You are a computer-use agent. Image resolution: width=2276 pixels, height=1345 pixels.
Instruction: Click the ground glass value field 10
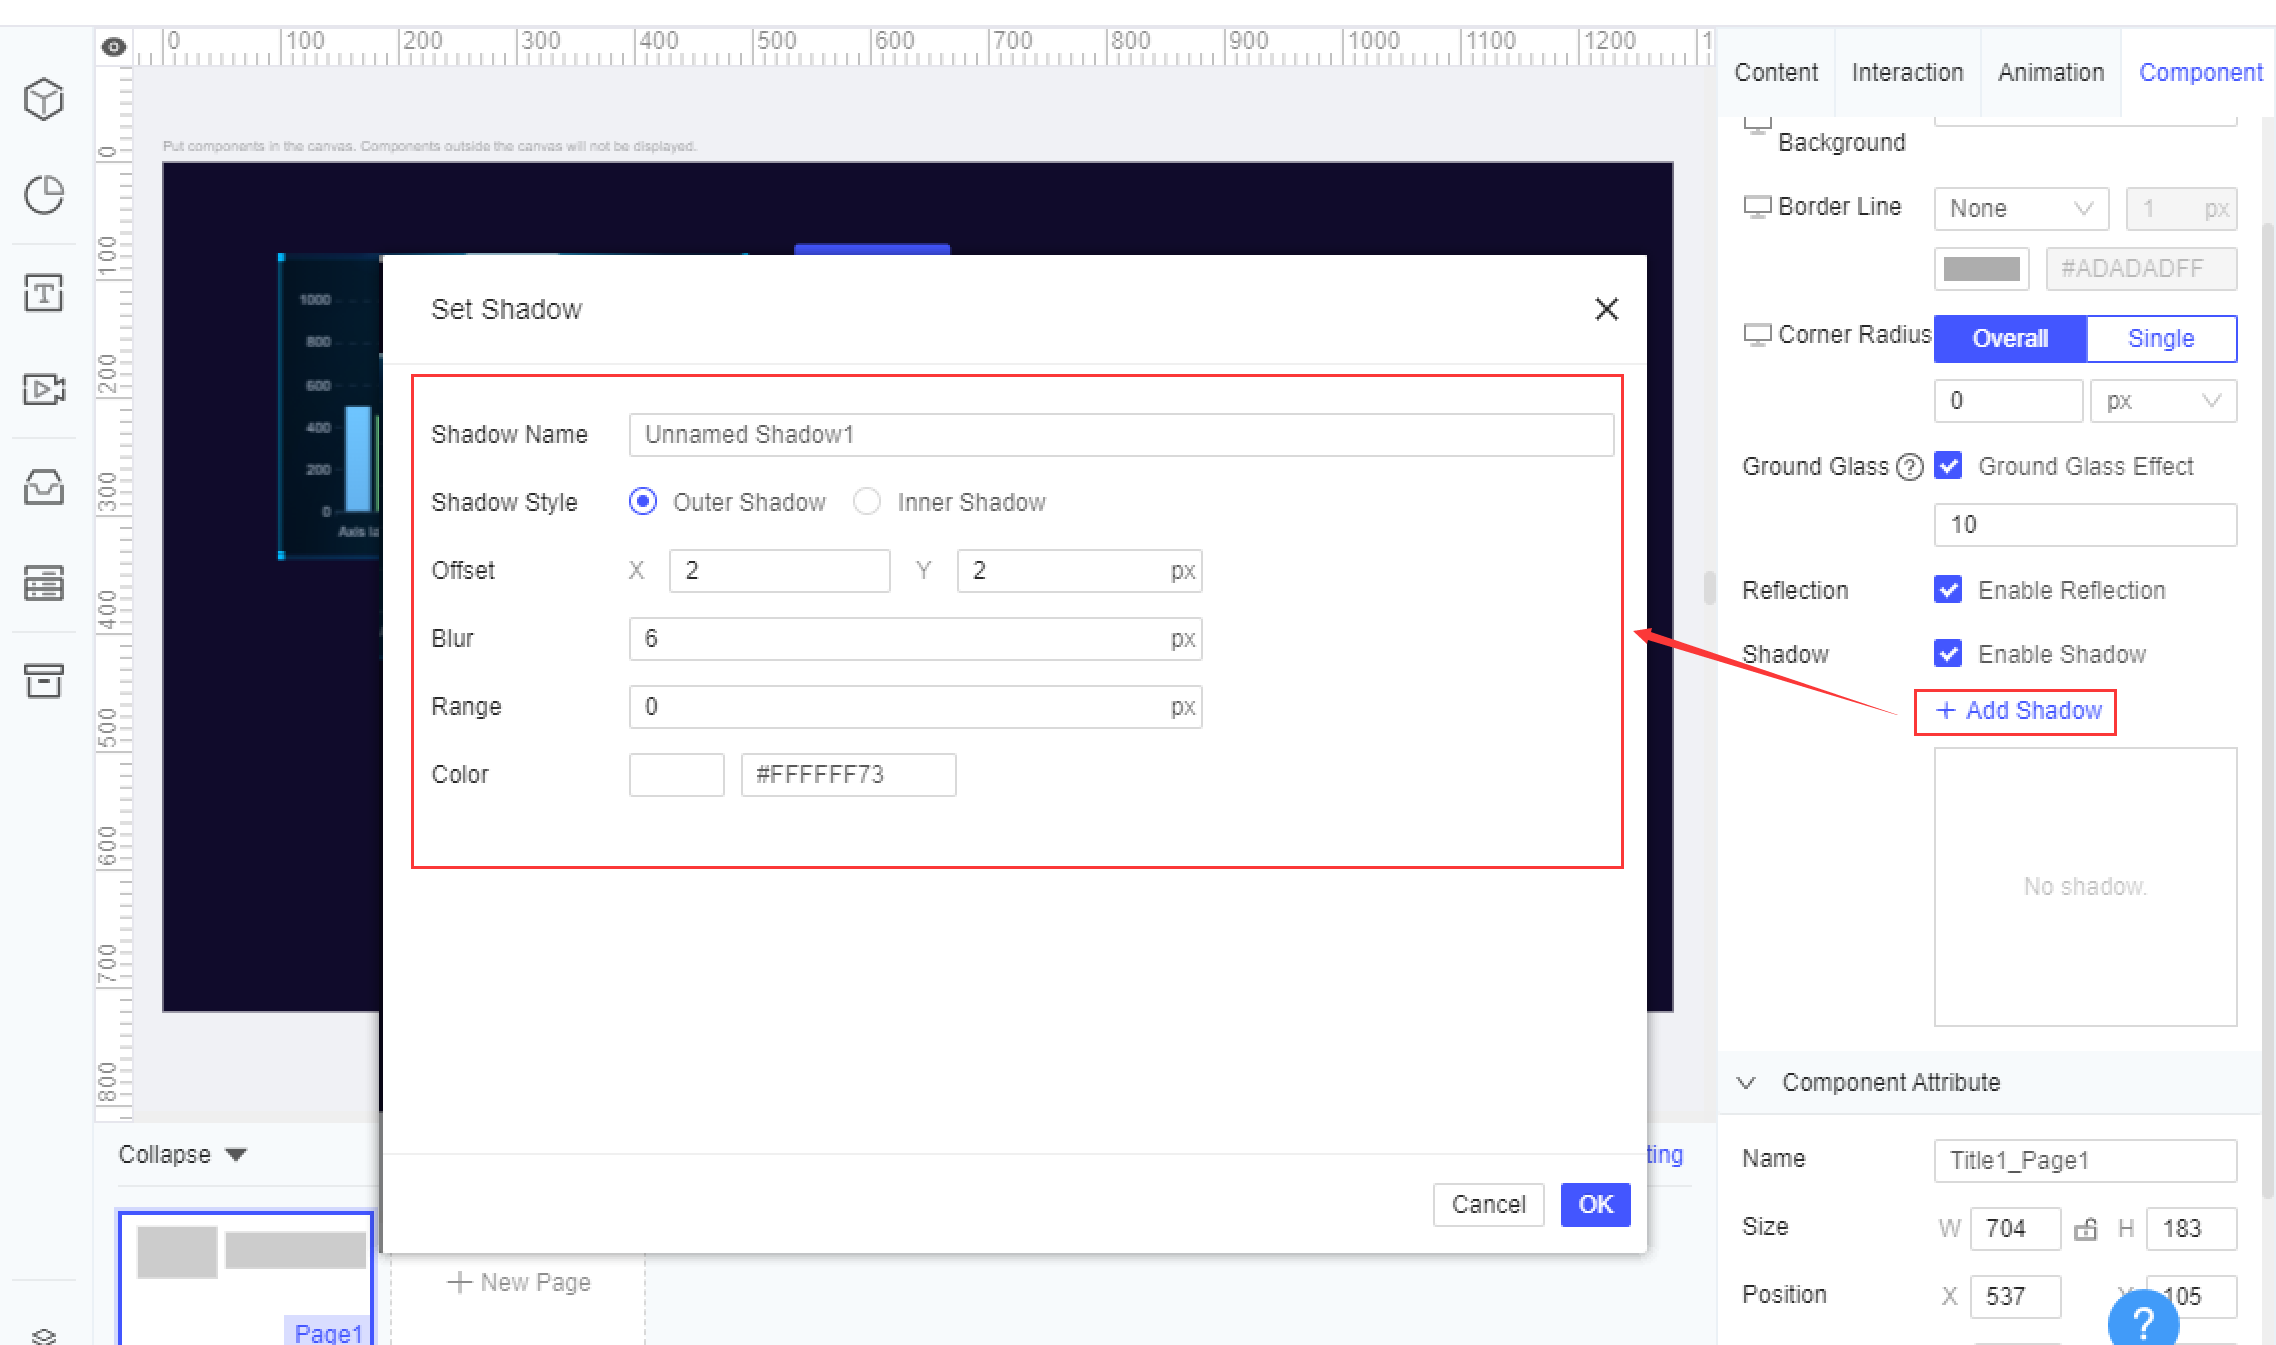2085,525
